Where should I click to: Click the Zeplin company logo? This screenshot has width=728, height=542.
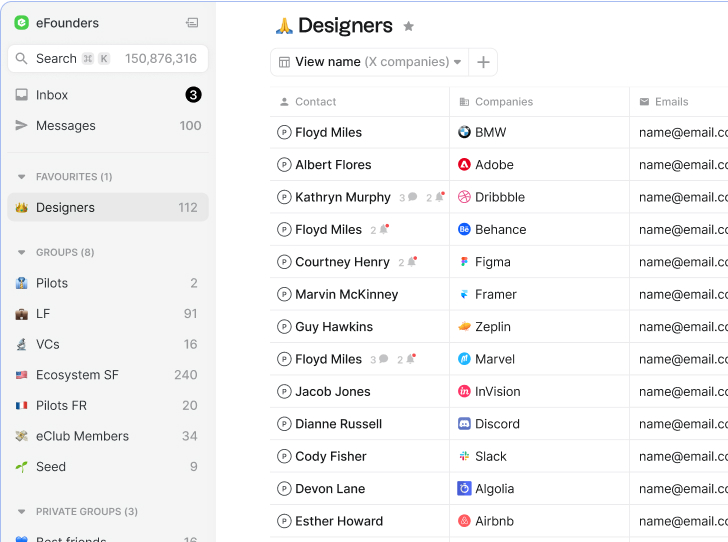point(464,327)
